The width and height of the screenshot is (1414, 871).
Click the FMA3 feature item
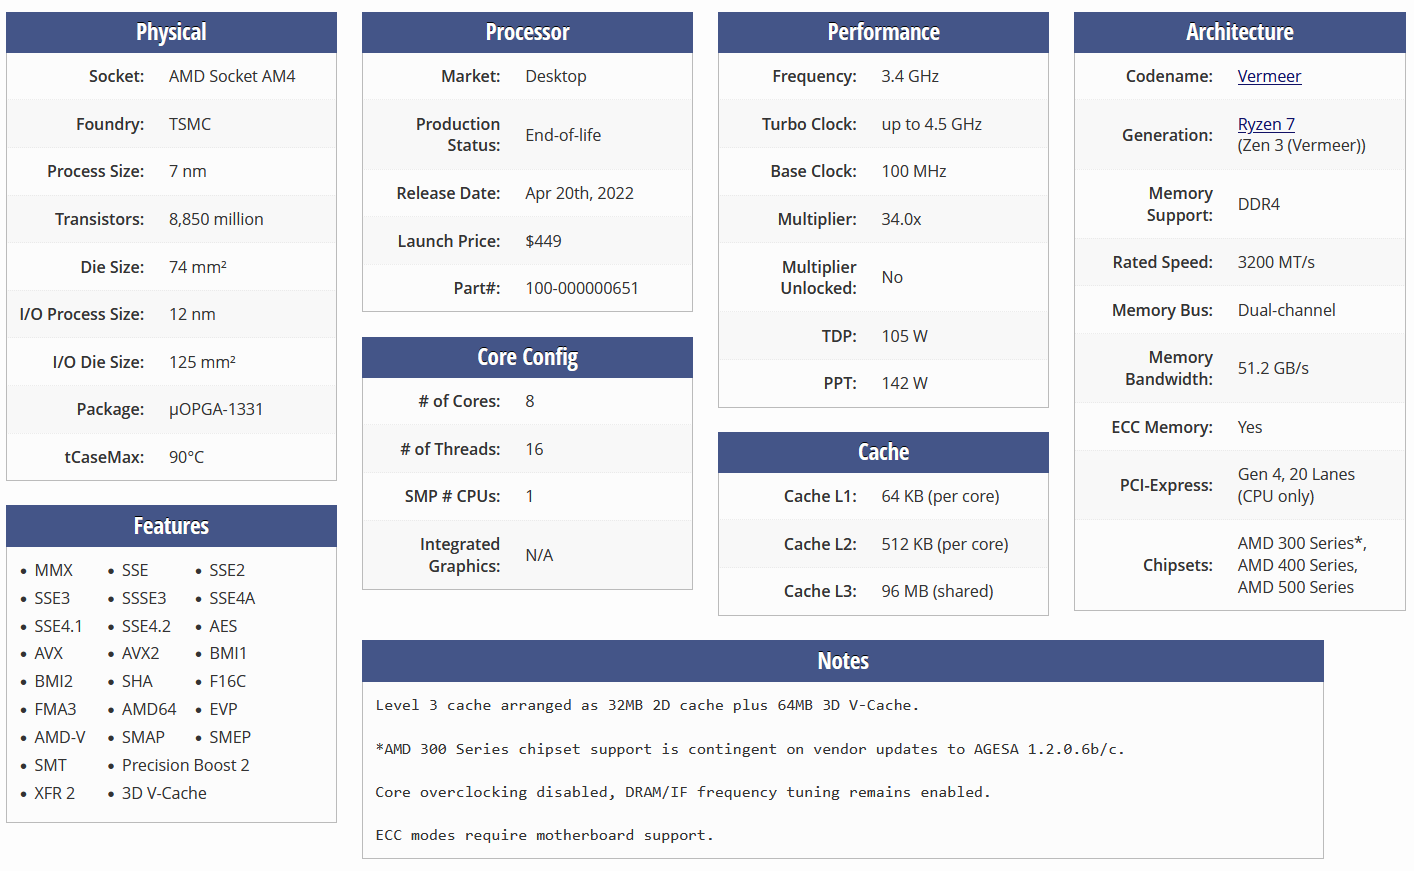[55, 709]
